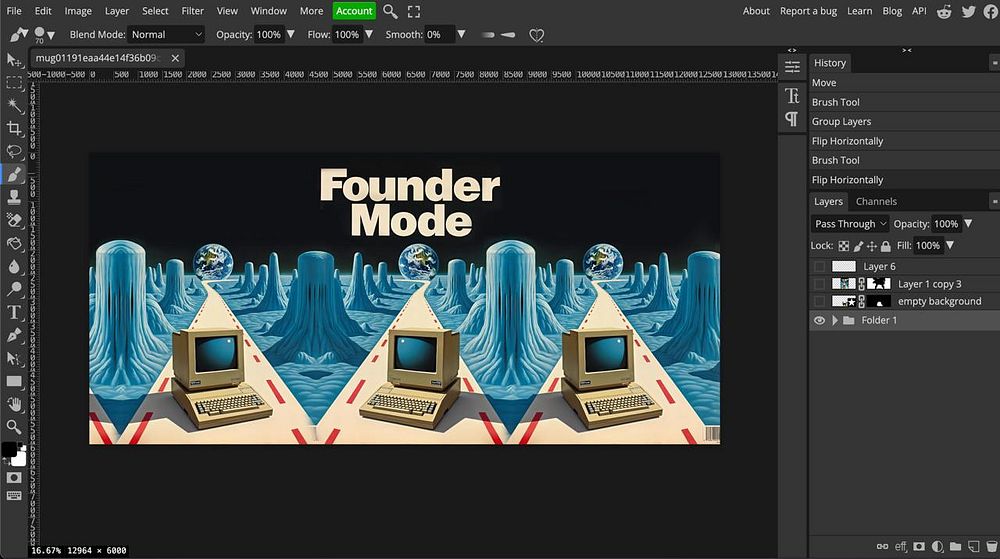Select the Rectangle Select tool
The width and height of the screenshot is (1000, 559).
13,83
